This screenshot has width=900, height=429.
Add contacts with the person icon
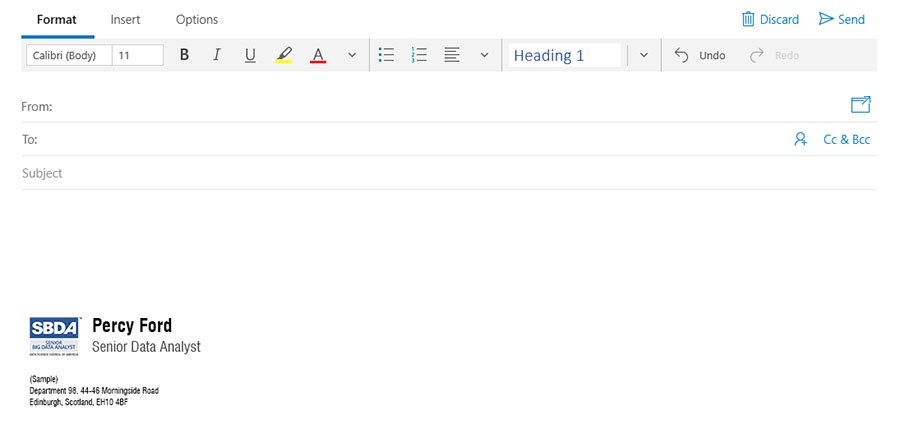tap(800, 139)
